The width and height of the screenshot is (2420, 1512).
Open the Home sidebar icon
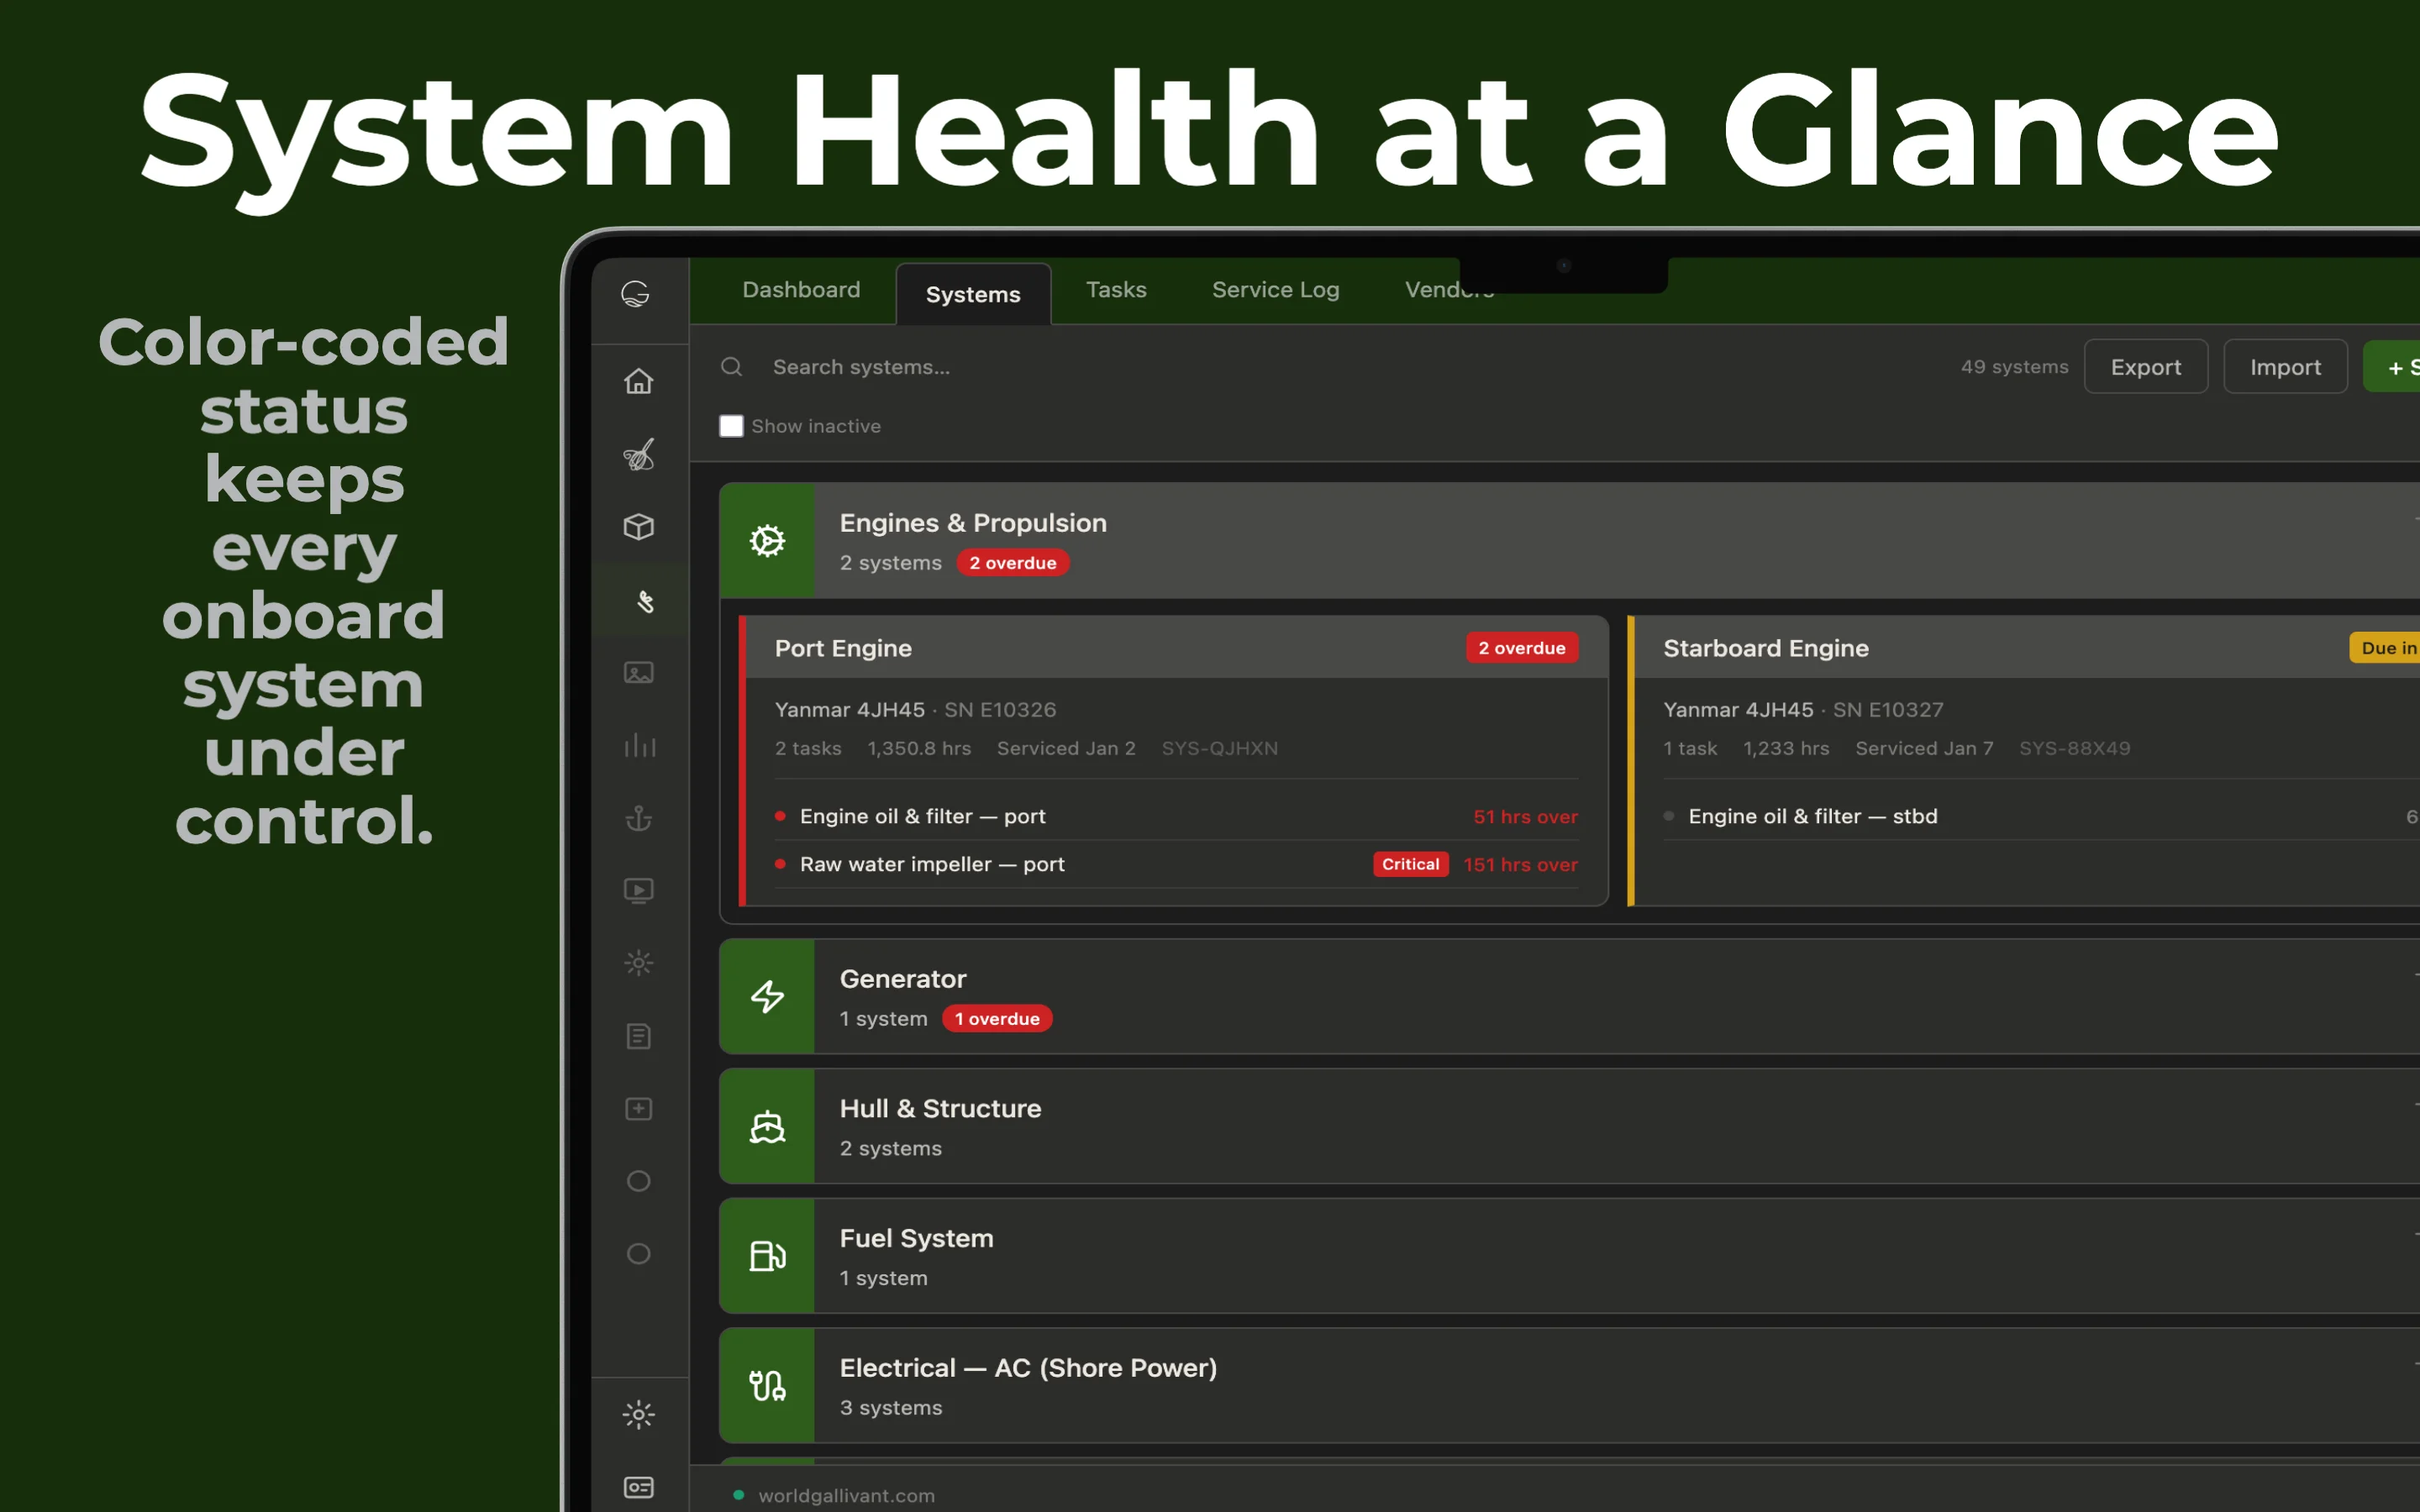pyautogui.click(x=638, y=381)
